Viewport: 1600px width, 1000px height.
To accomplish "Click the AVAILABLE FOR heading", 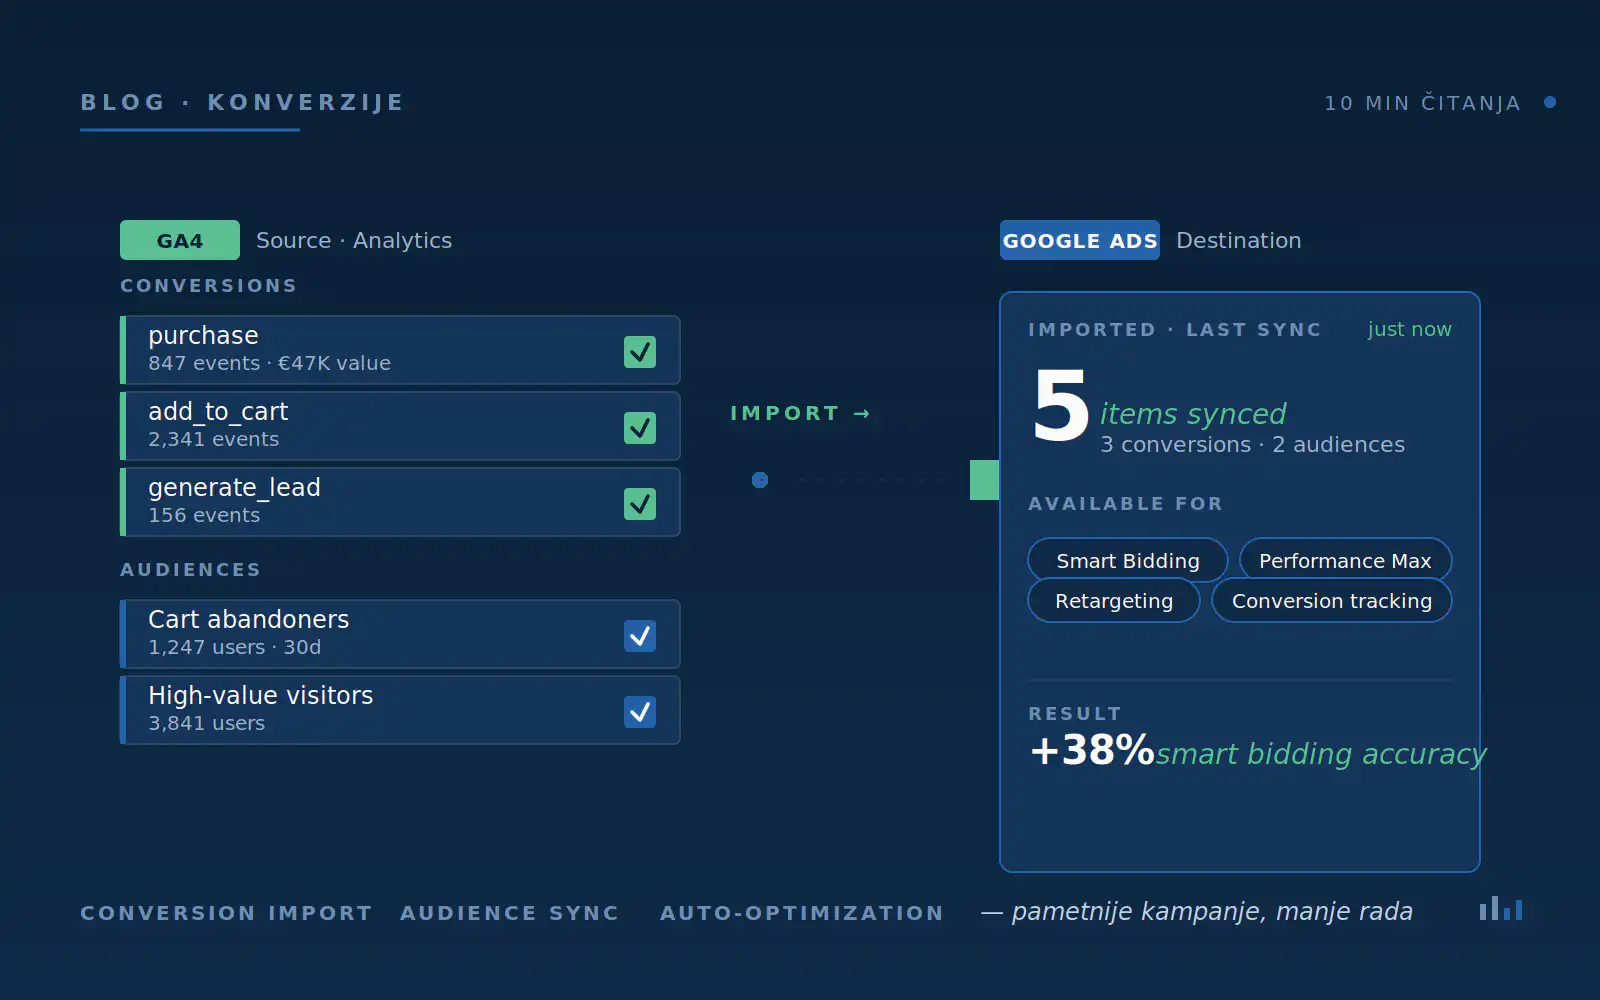I will click(1126, 503).
